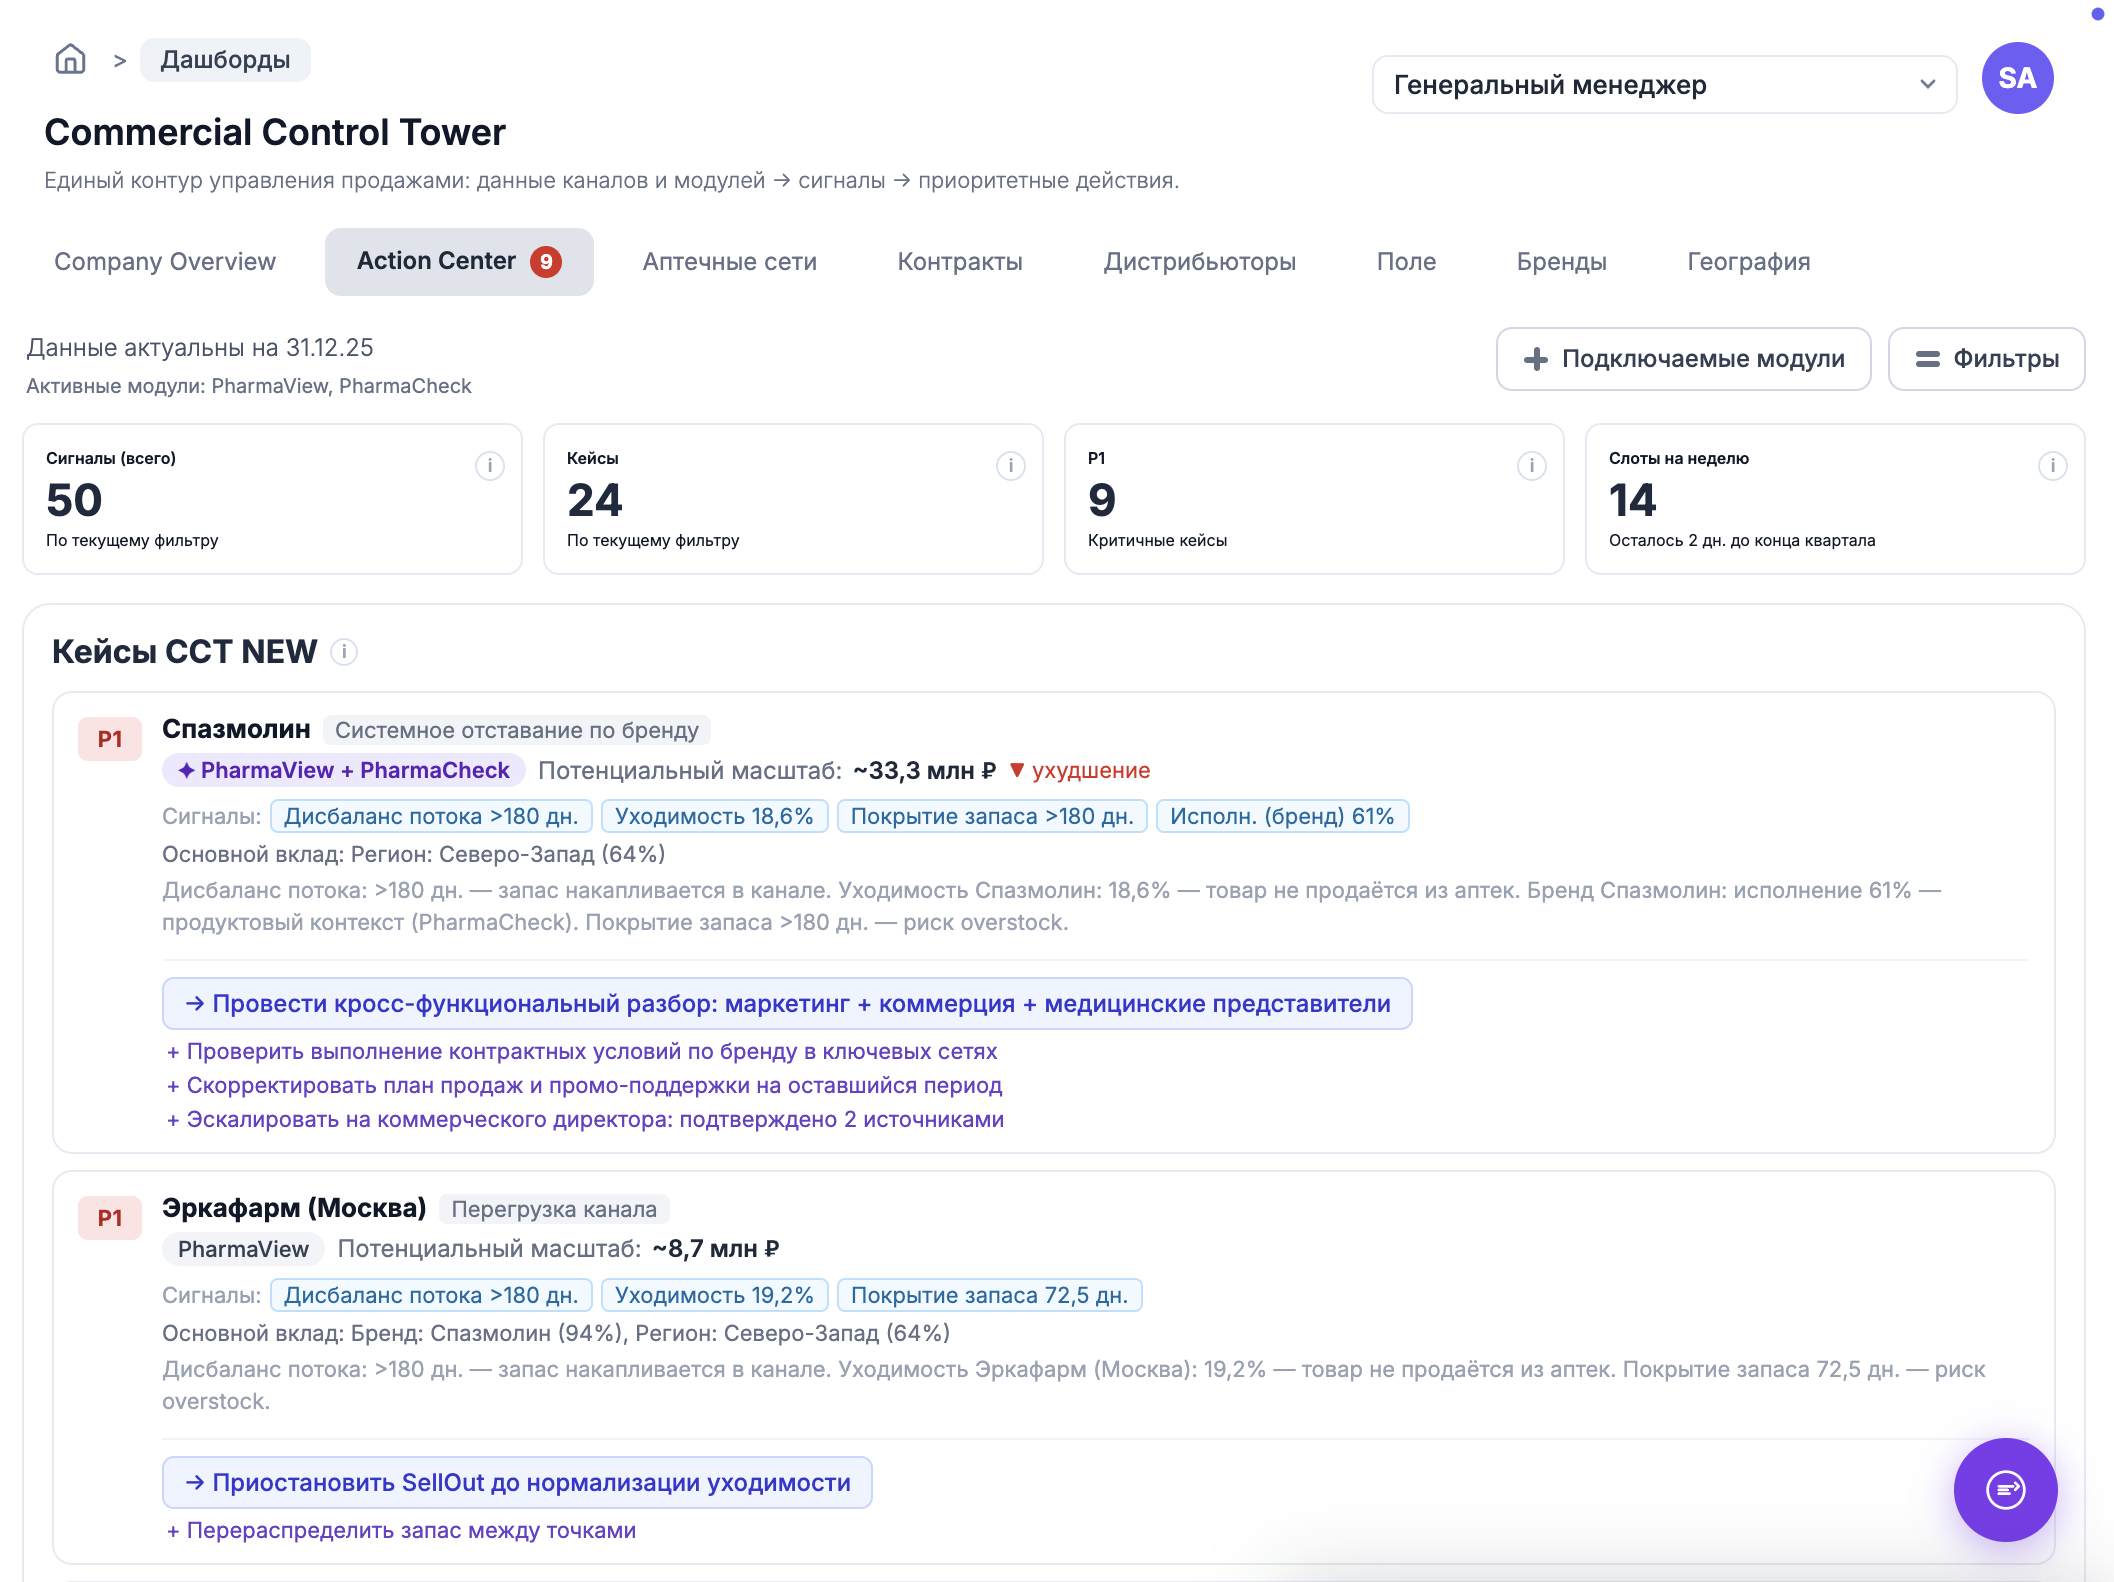Click info icon on P1 card
Viewport: 2114px width, 1582px height.
1531,466
